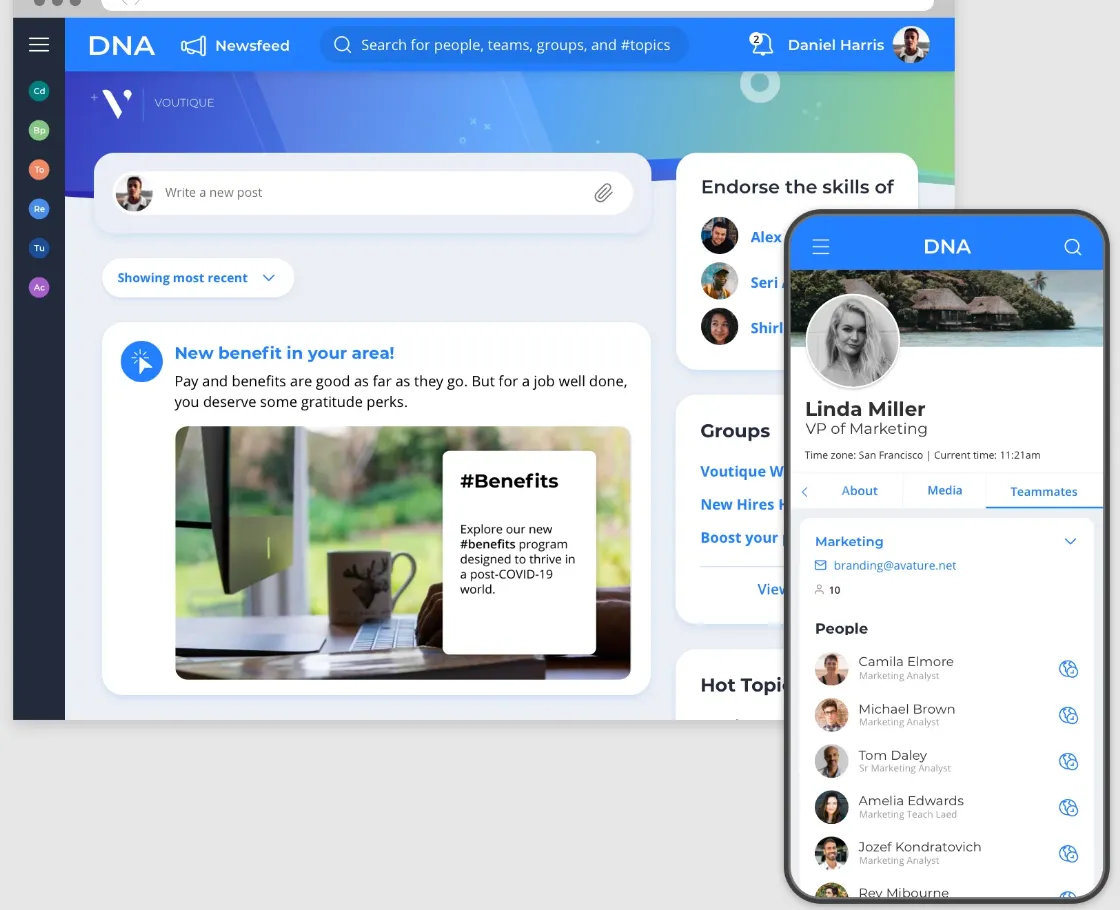Open the Re sidebar badge
This screenshot has height=910, width=1120.
point(39,209)
